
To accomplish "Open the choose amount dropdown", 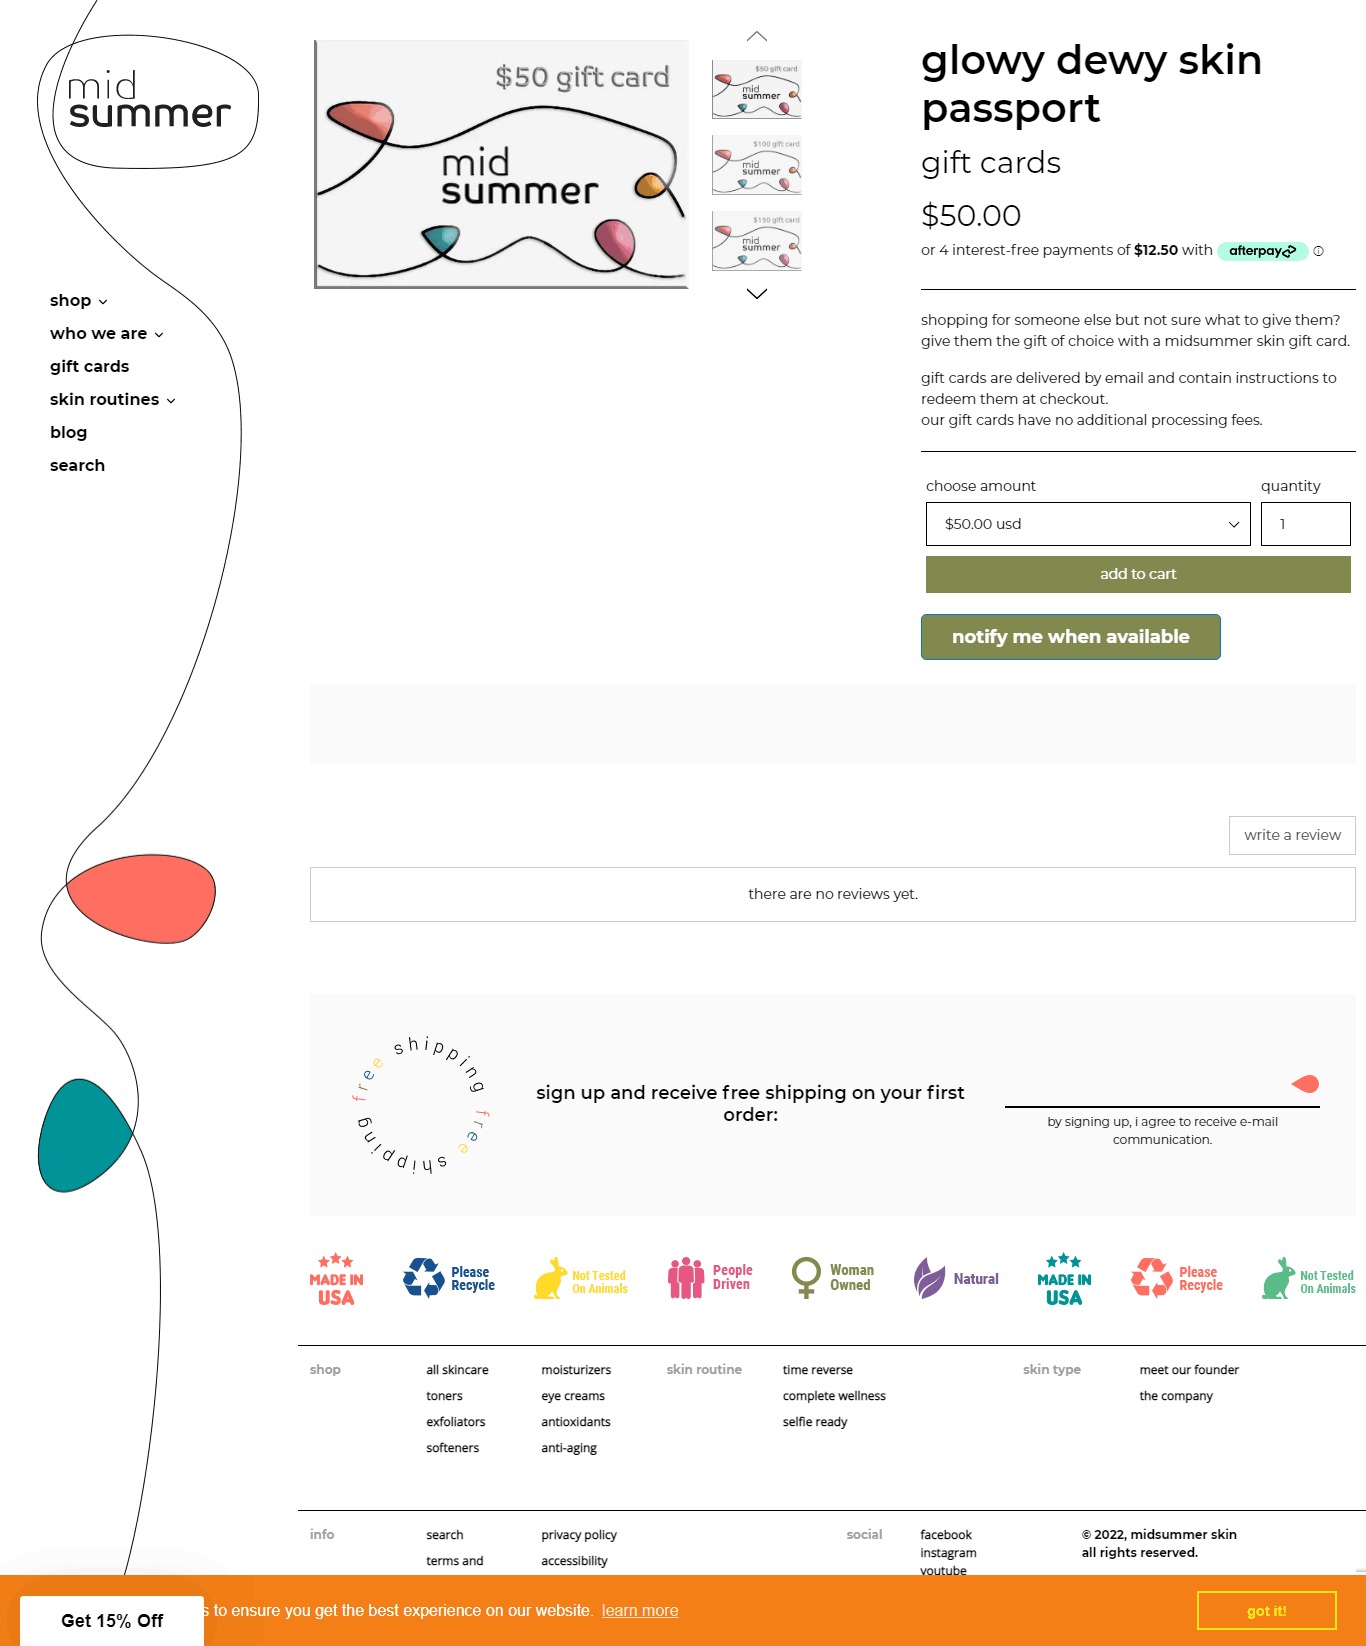I will tap(1087, 524).
